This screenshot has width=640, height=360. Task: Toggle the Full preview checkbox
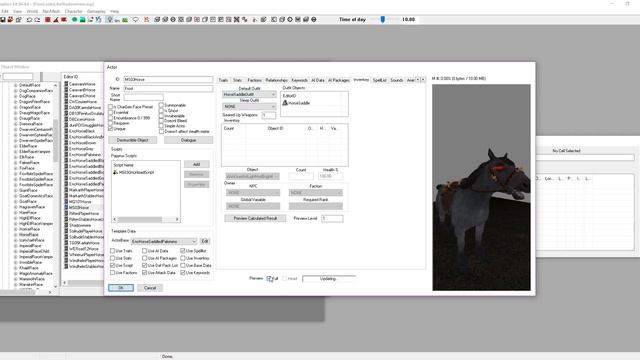[269, 279]
